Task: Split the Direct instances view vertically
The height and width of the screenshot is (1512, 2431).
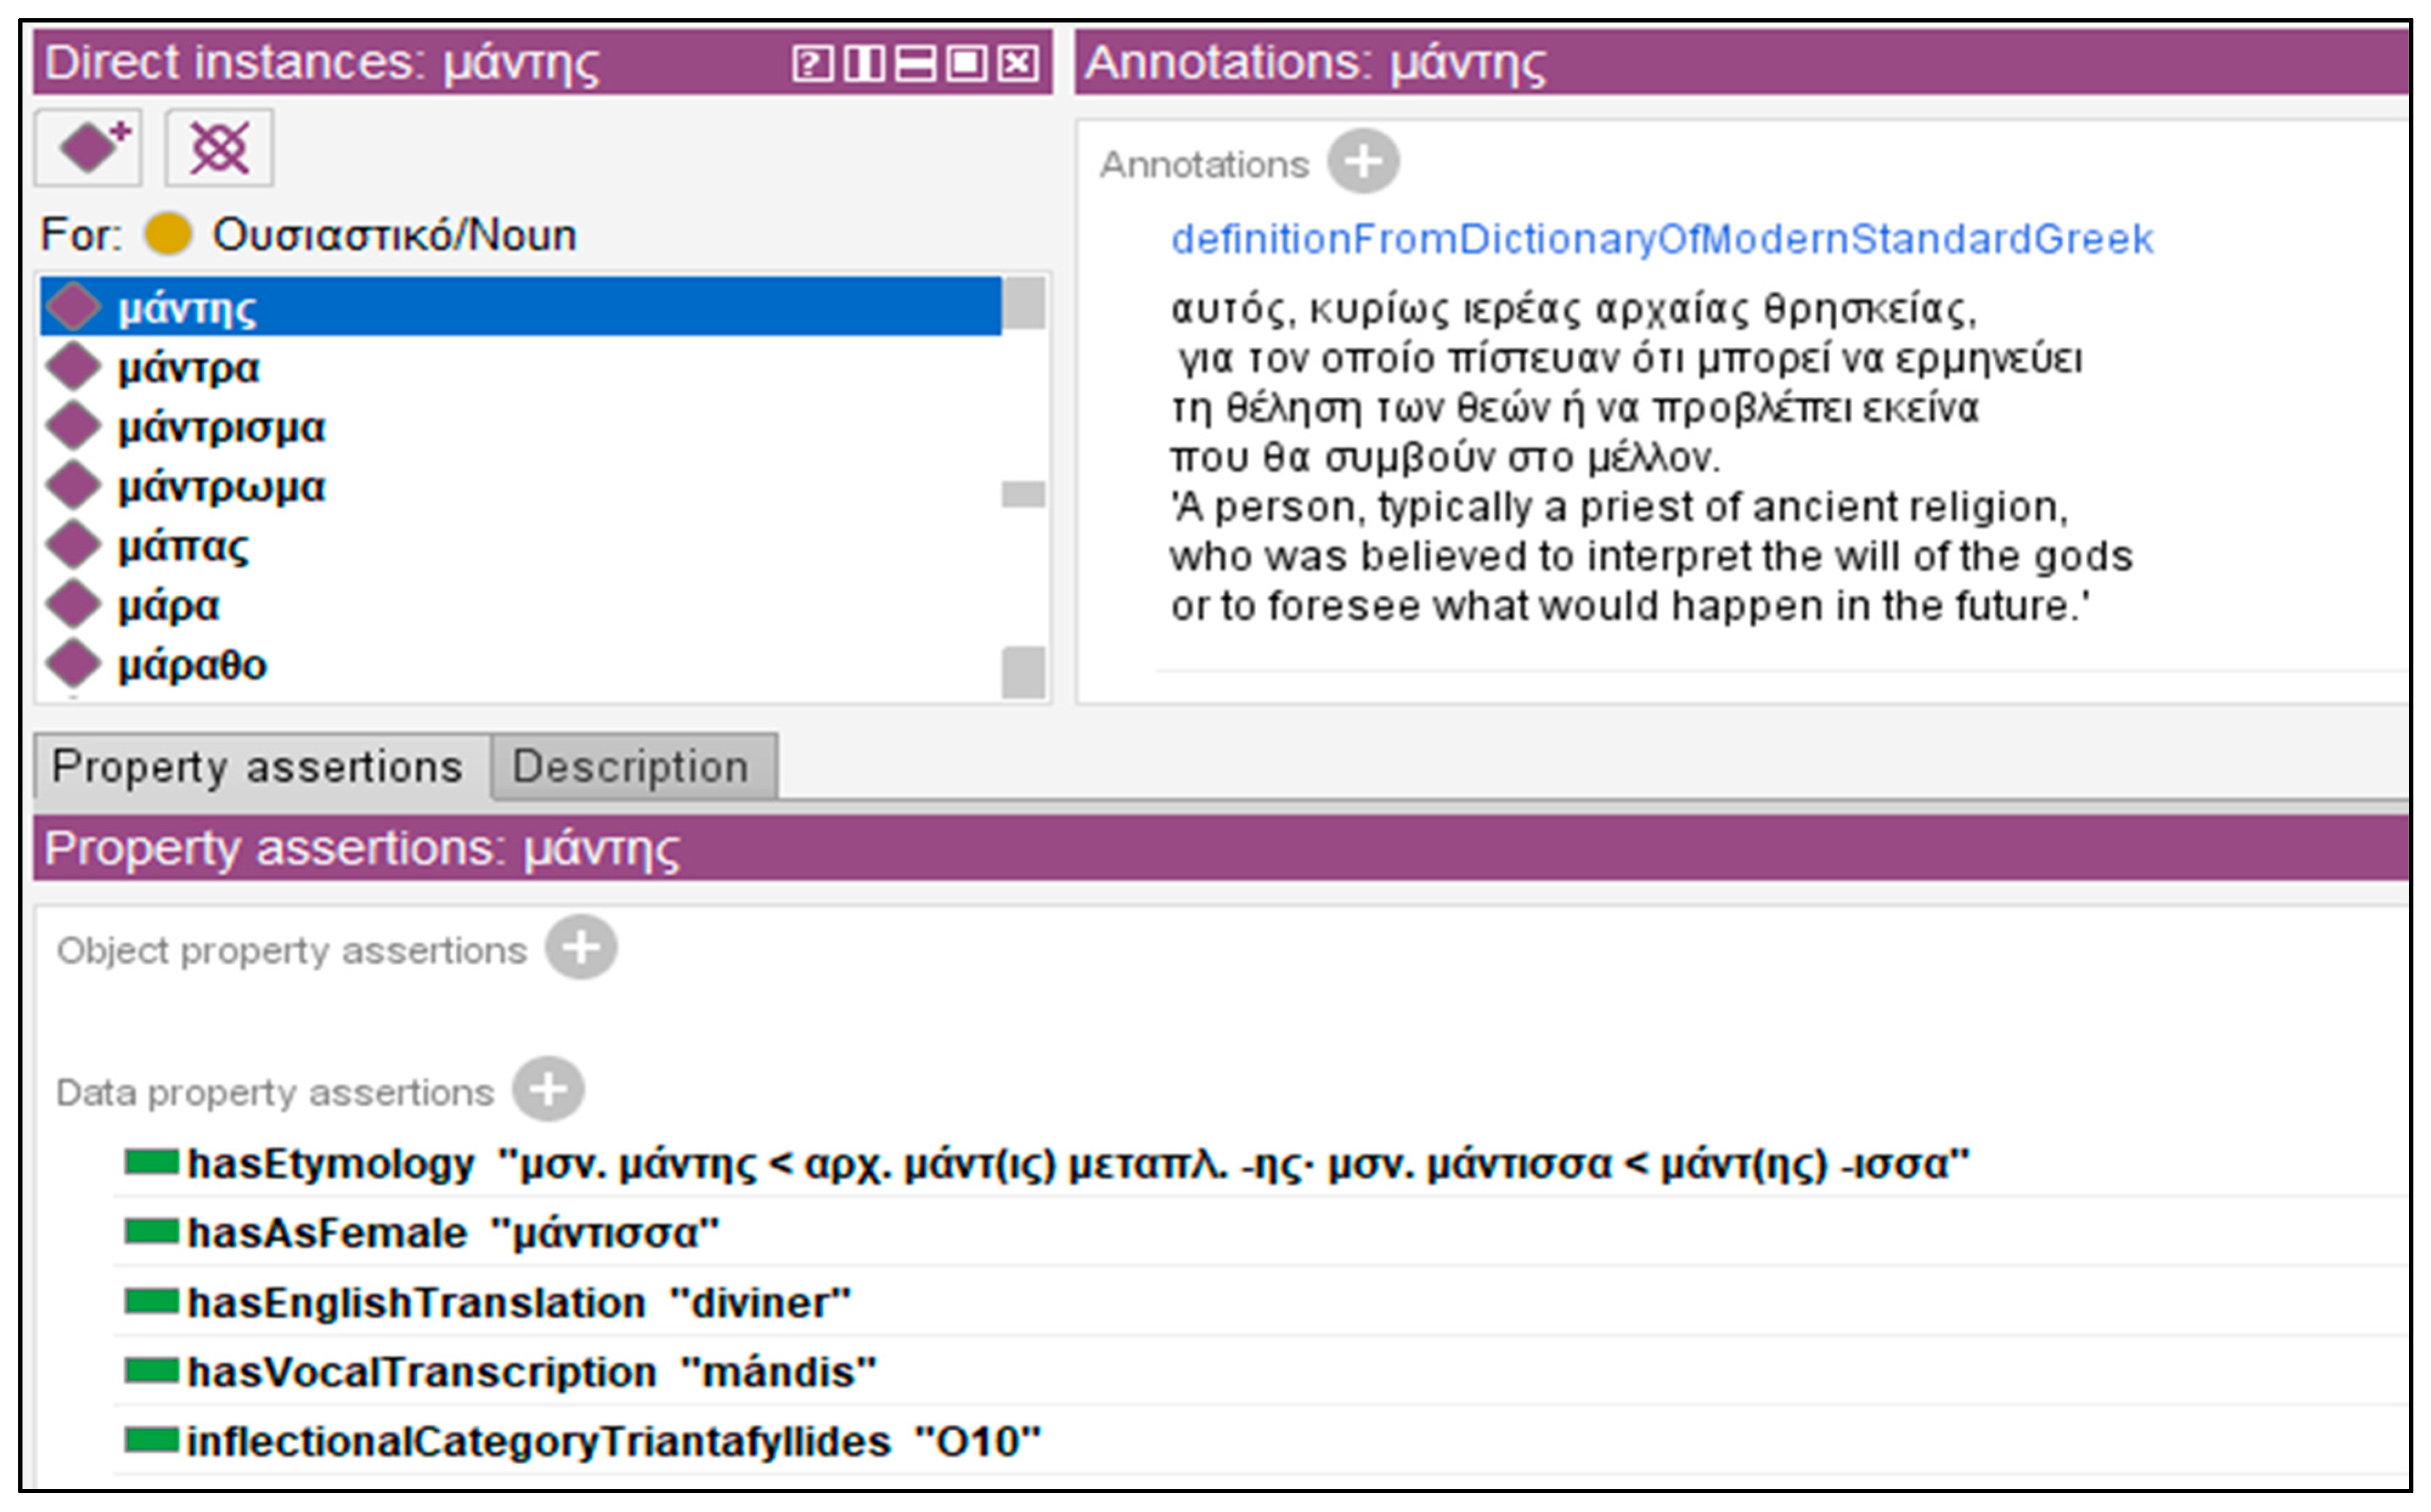Action: [863, 64]
